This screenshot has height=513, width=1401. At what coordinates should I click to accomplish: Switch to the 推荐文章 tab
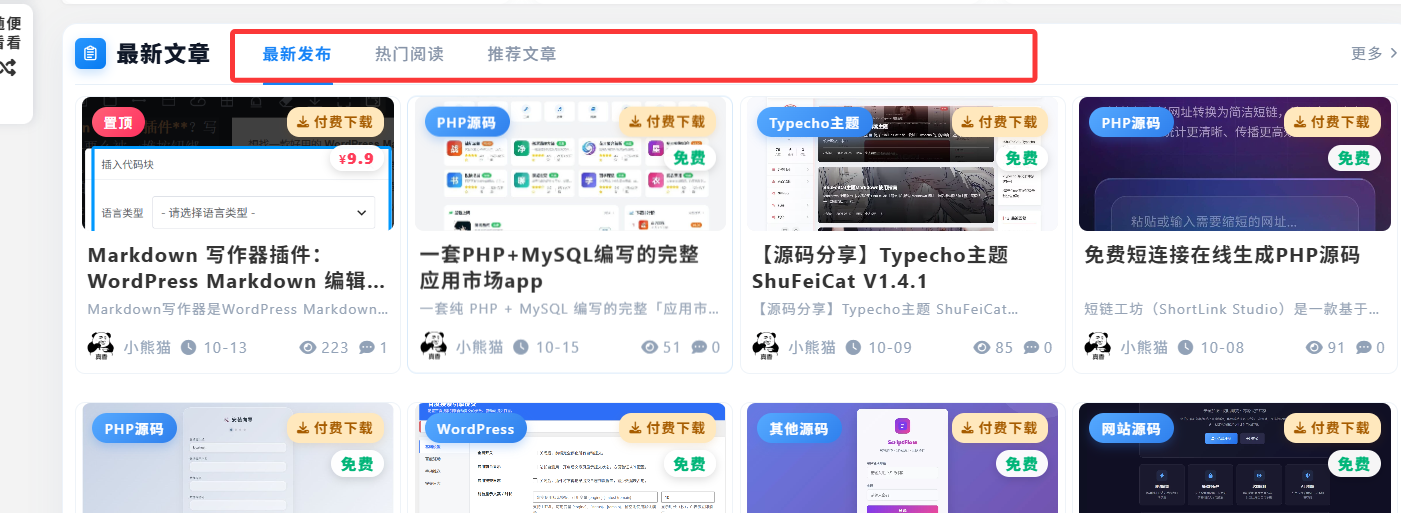(x=522, y=54)
